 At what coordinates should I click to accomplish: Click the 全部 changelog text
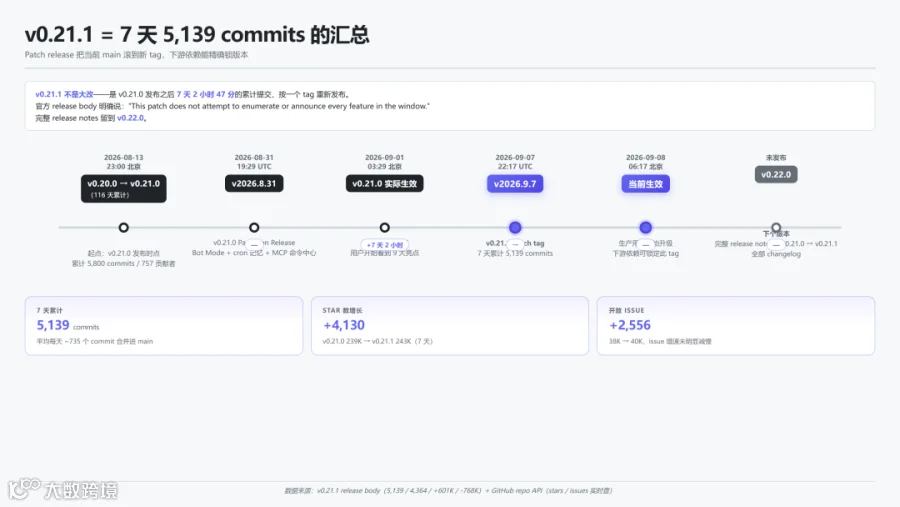tap(776, 254)
